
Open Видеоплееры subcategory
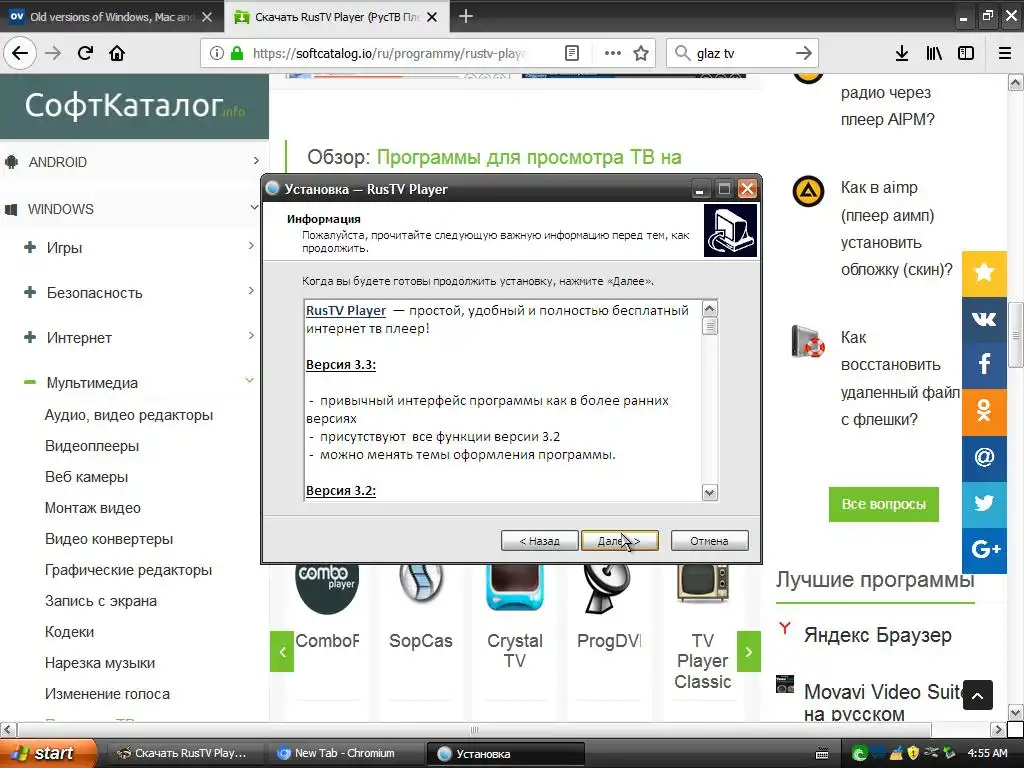point(92,446)
